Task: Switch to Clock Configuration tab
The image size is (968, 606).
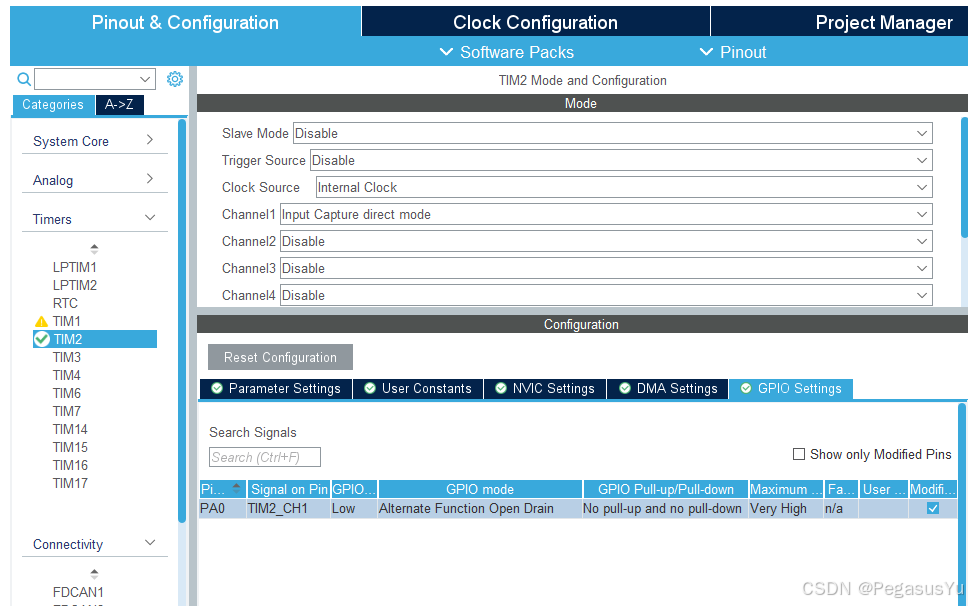Action: point(535,22)
